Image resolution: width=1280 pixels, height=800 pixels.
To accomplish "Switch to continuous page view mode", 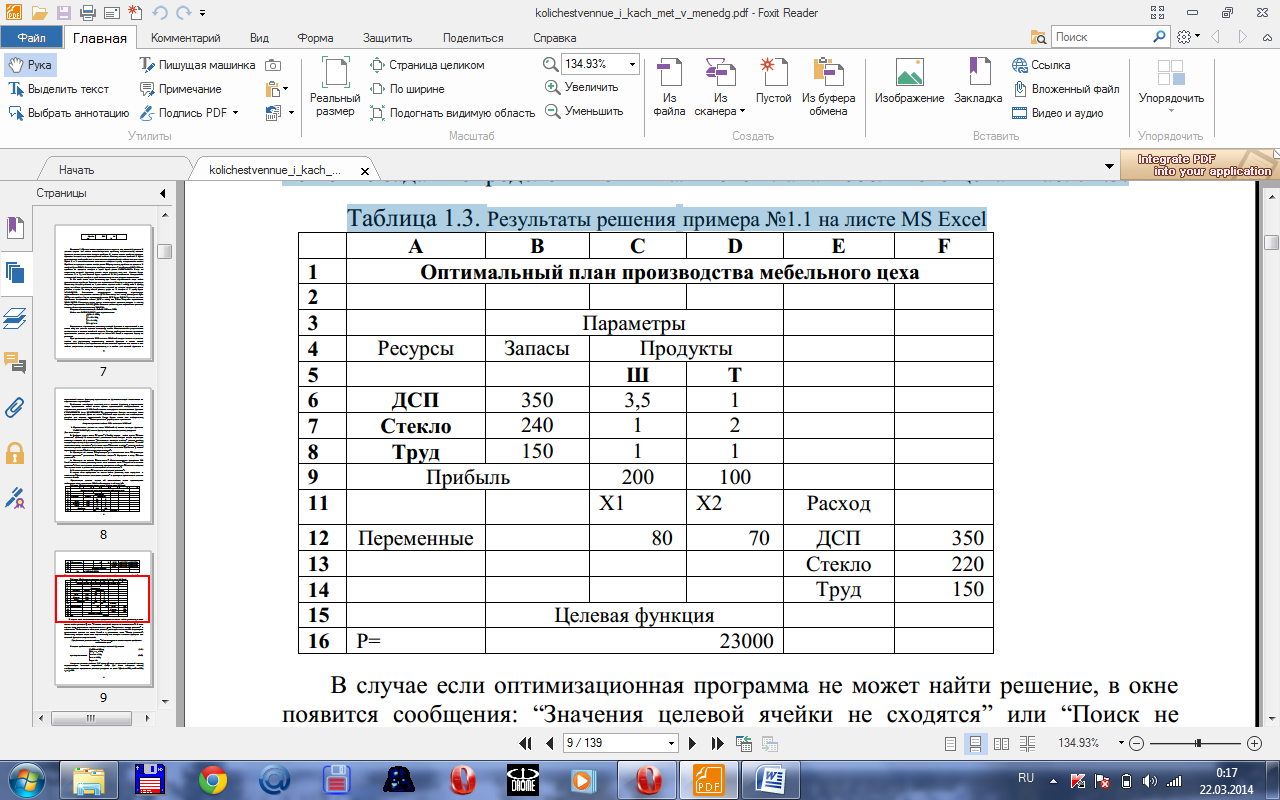I will tap(976, 744).
